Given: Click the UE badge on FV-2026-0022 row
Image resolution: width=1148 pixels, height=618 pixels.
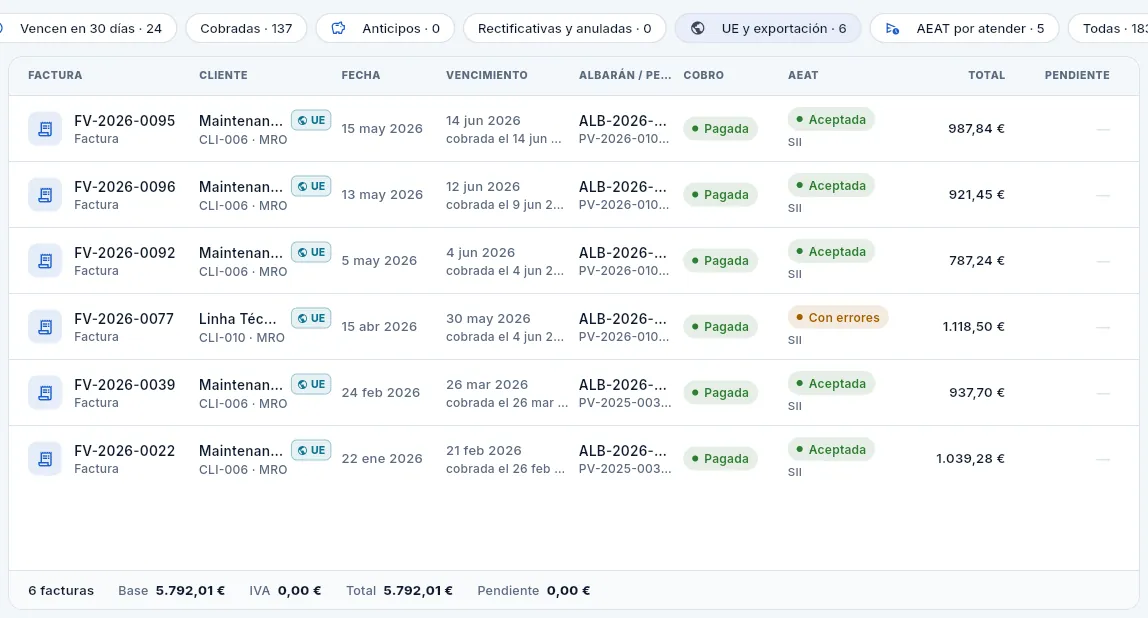Looking at the screenshot, I should tap(311, 450).
